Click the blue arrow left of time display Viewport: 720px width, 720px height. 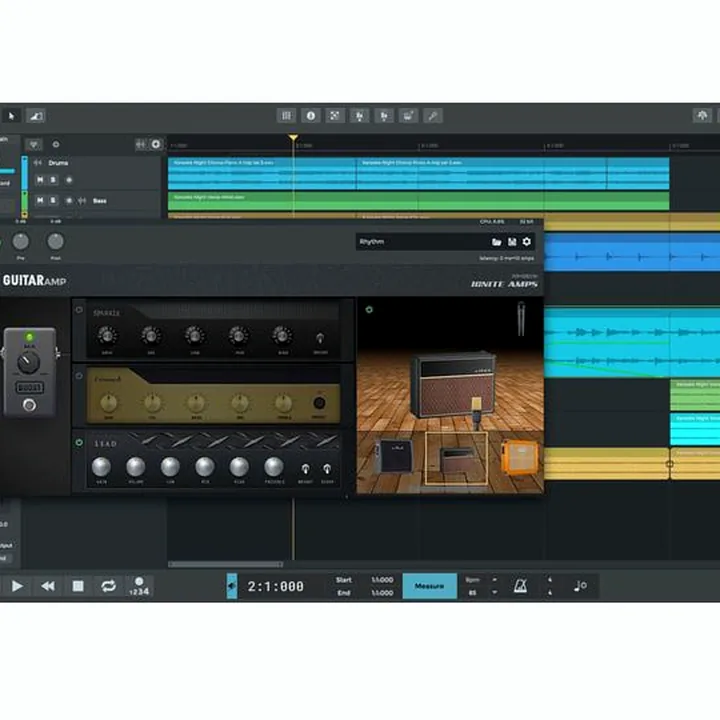point(232,586)
